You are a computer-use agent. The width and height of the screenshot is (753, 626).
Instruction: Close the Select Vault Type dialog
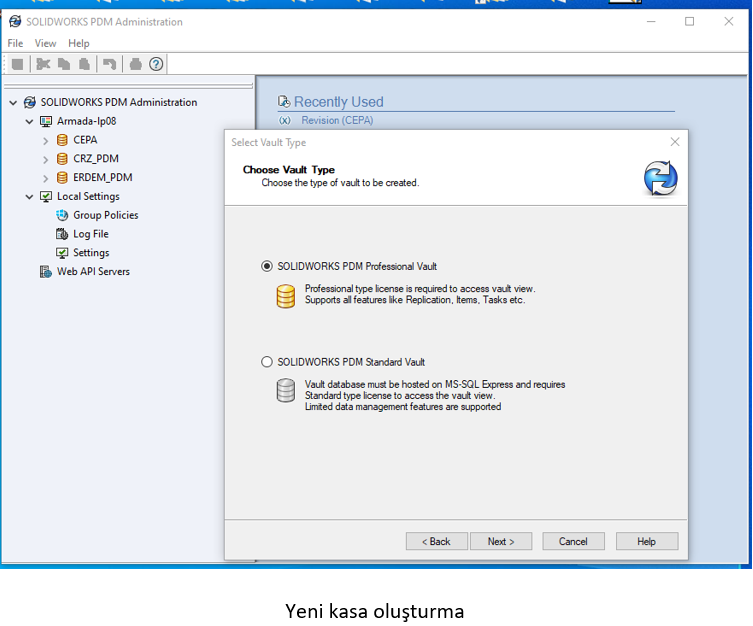pyautogui.click(x=675, y=142)
